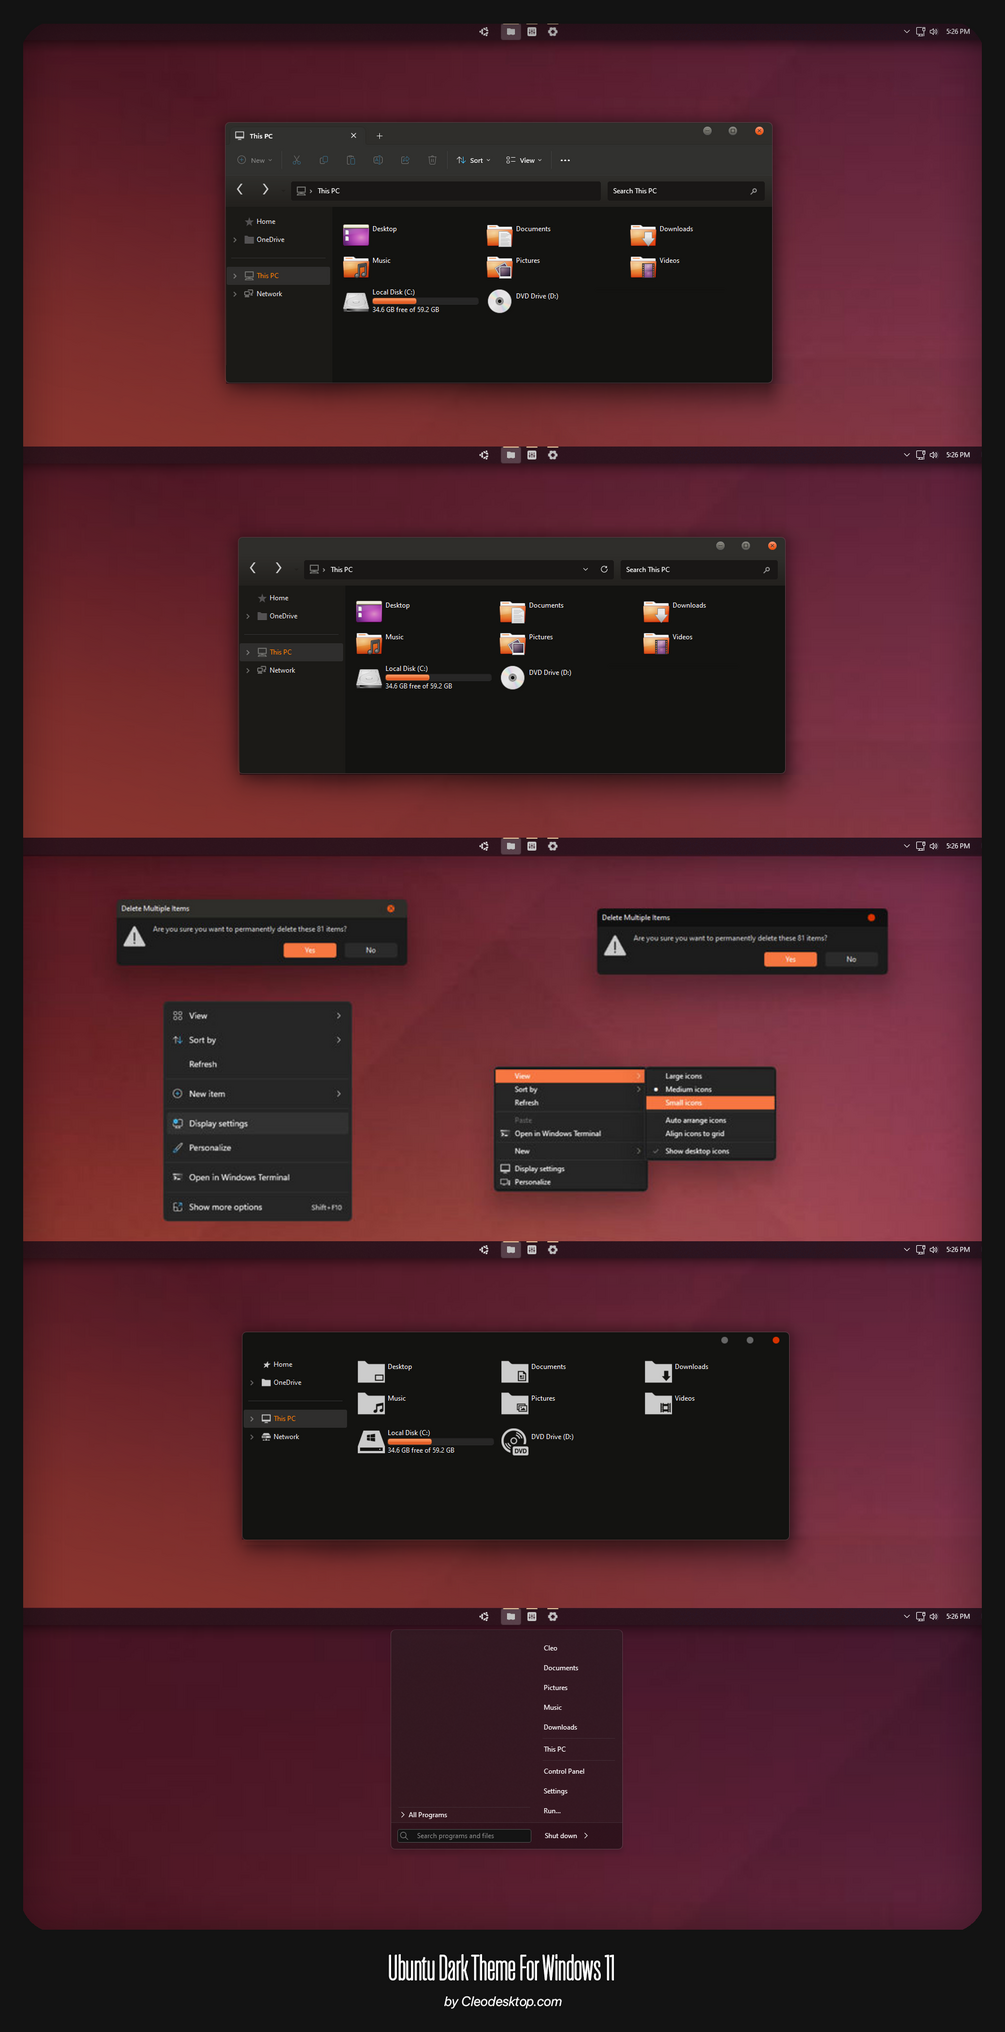Open Documents from the Start menu list
Screen dimensions: 1005x2032
(560, 1668)
